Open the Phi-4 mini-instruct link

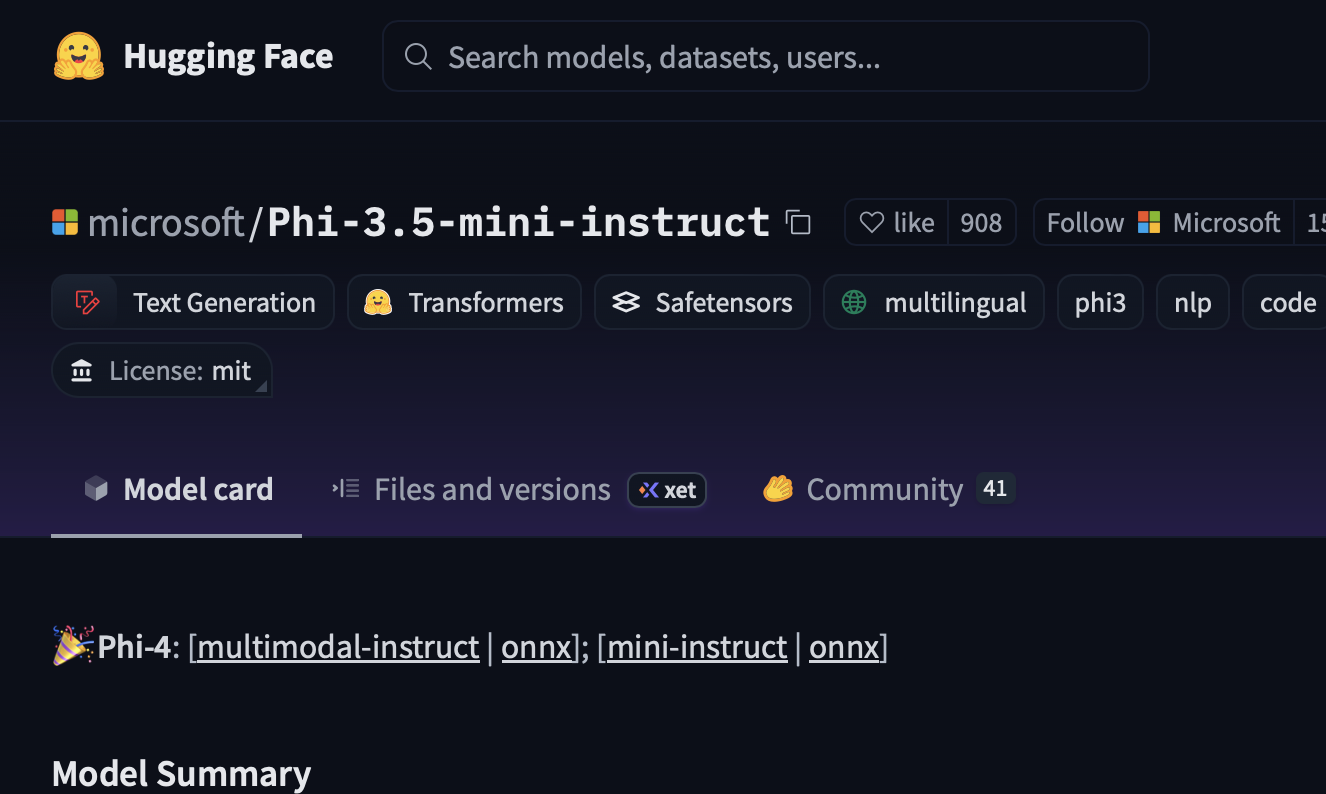pos(697,647)
